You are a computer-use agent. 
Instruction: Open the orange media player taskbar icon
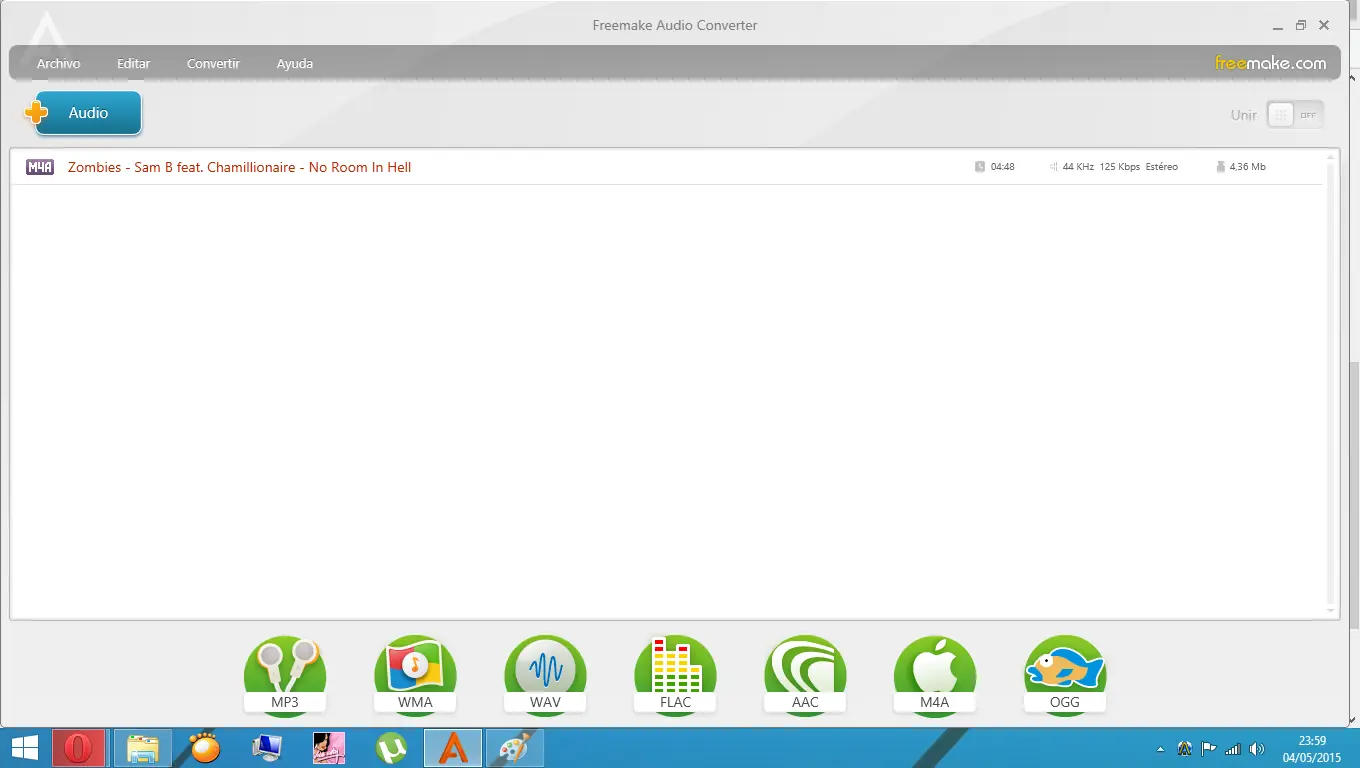(205, 748)
